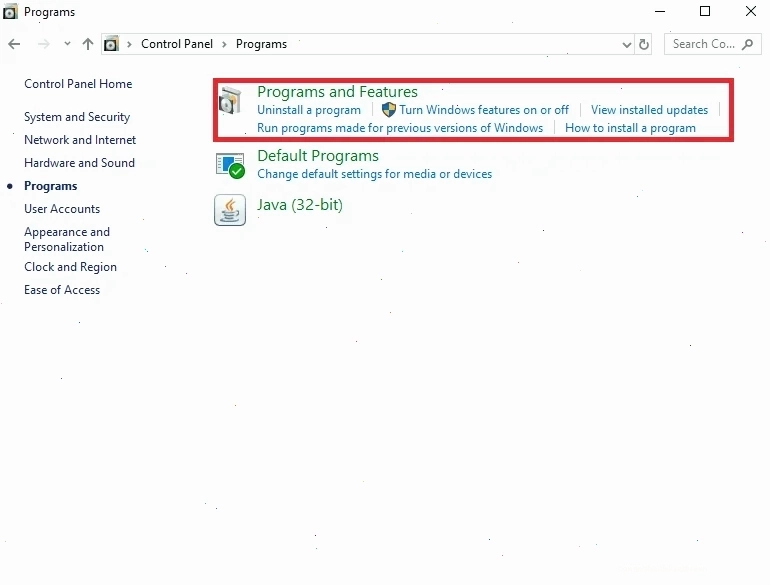Open the Programs and Features heading

pyautogui.click(x=337, y=92)
